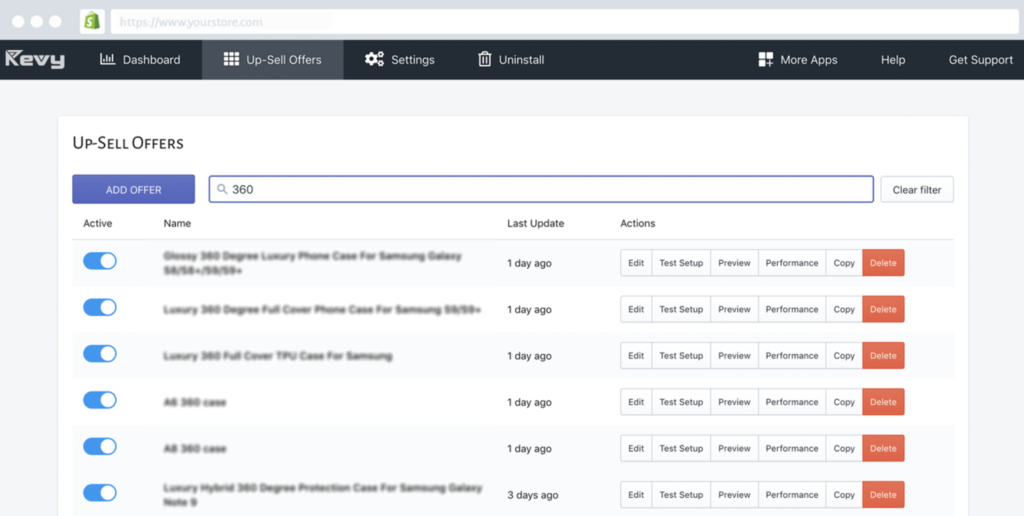
Task: Delete the A8 360 case offer
Action: click(x=883, y=448)
